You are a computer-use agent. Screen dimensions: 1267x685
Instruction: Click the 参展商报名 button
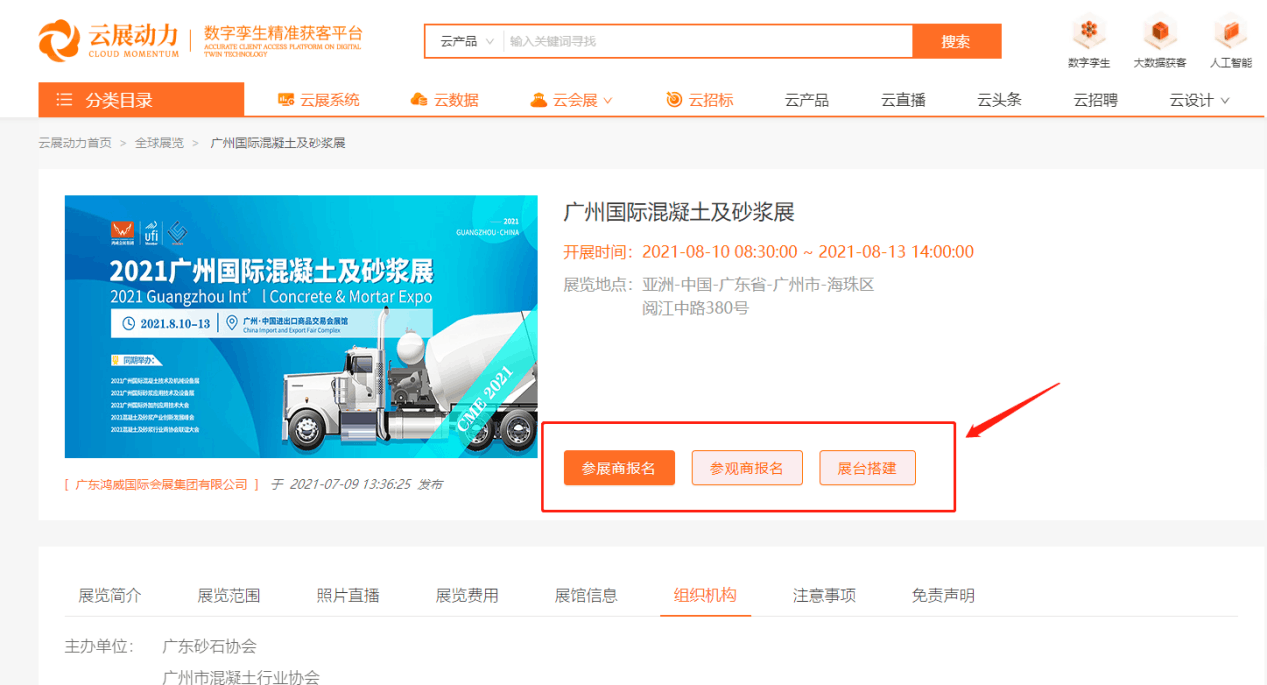click(x=619, y=467)
